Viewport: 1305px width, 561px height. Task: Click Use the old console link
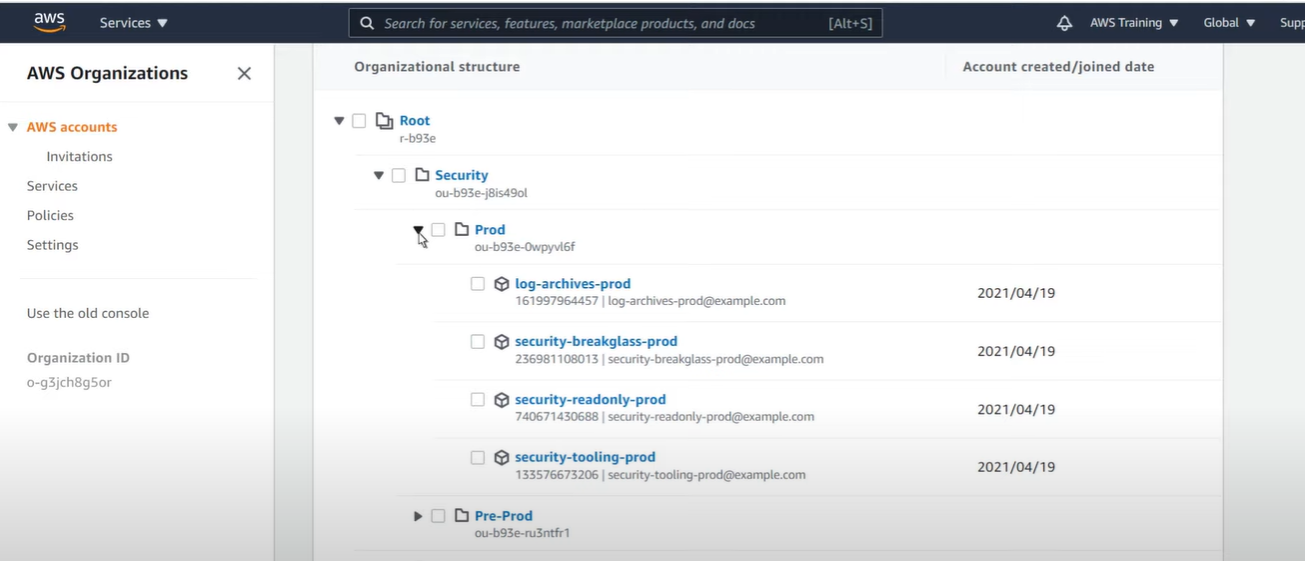[88, 314]
